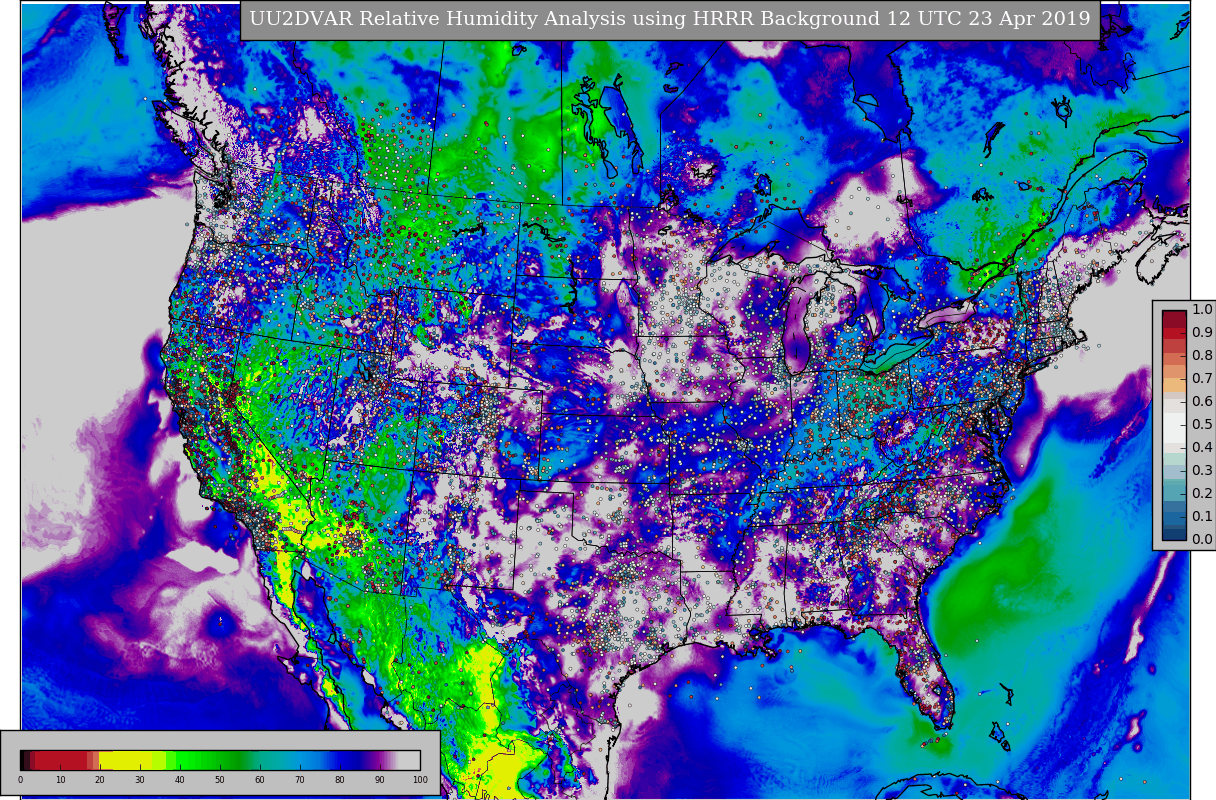Click the '0.0' label on the vertical colorbar
Screen dimensions: 1216x800
coord(1202,540)
